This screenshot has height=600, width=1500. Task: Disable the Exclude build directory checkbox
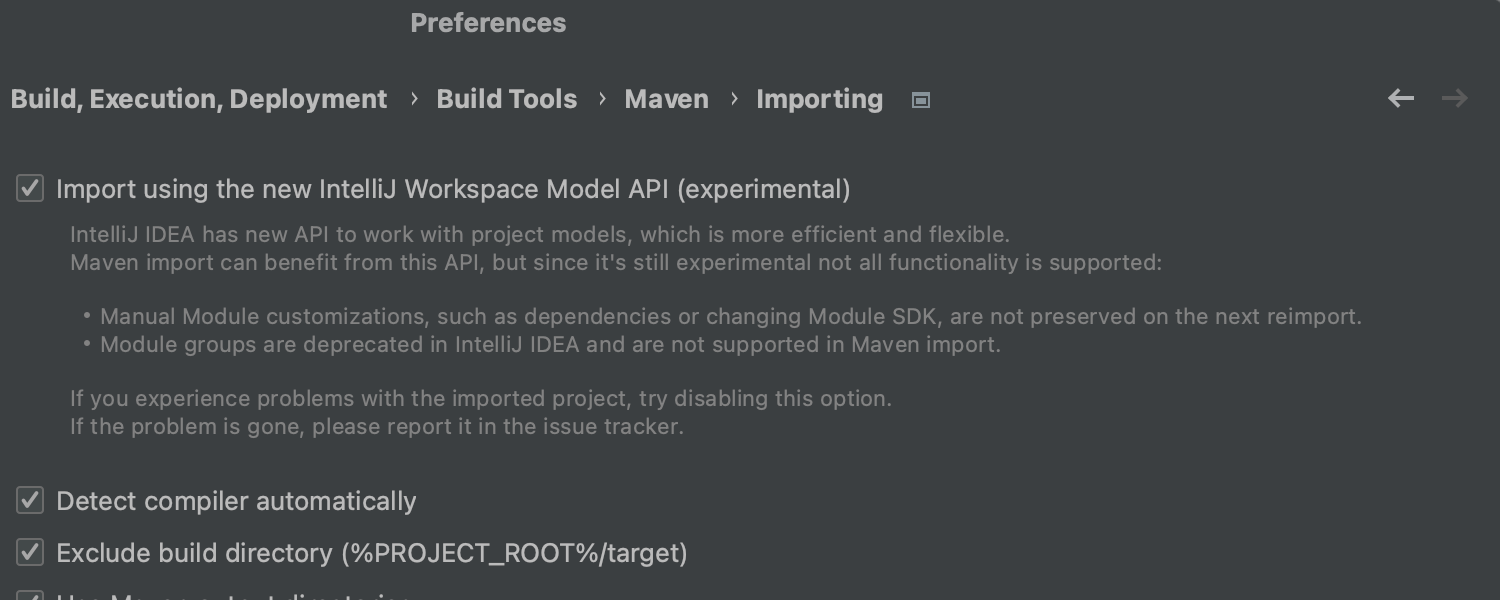30,552
